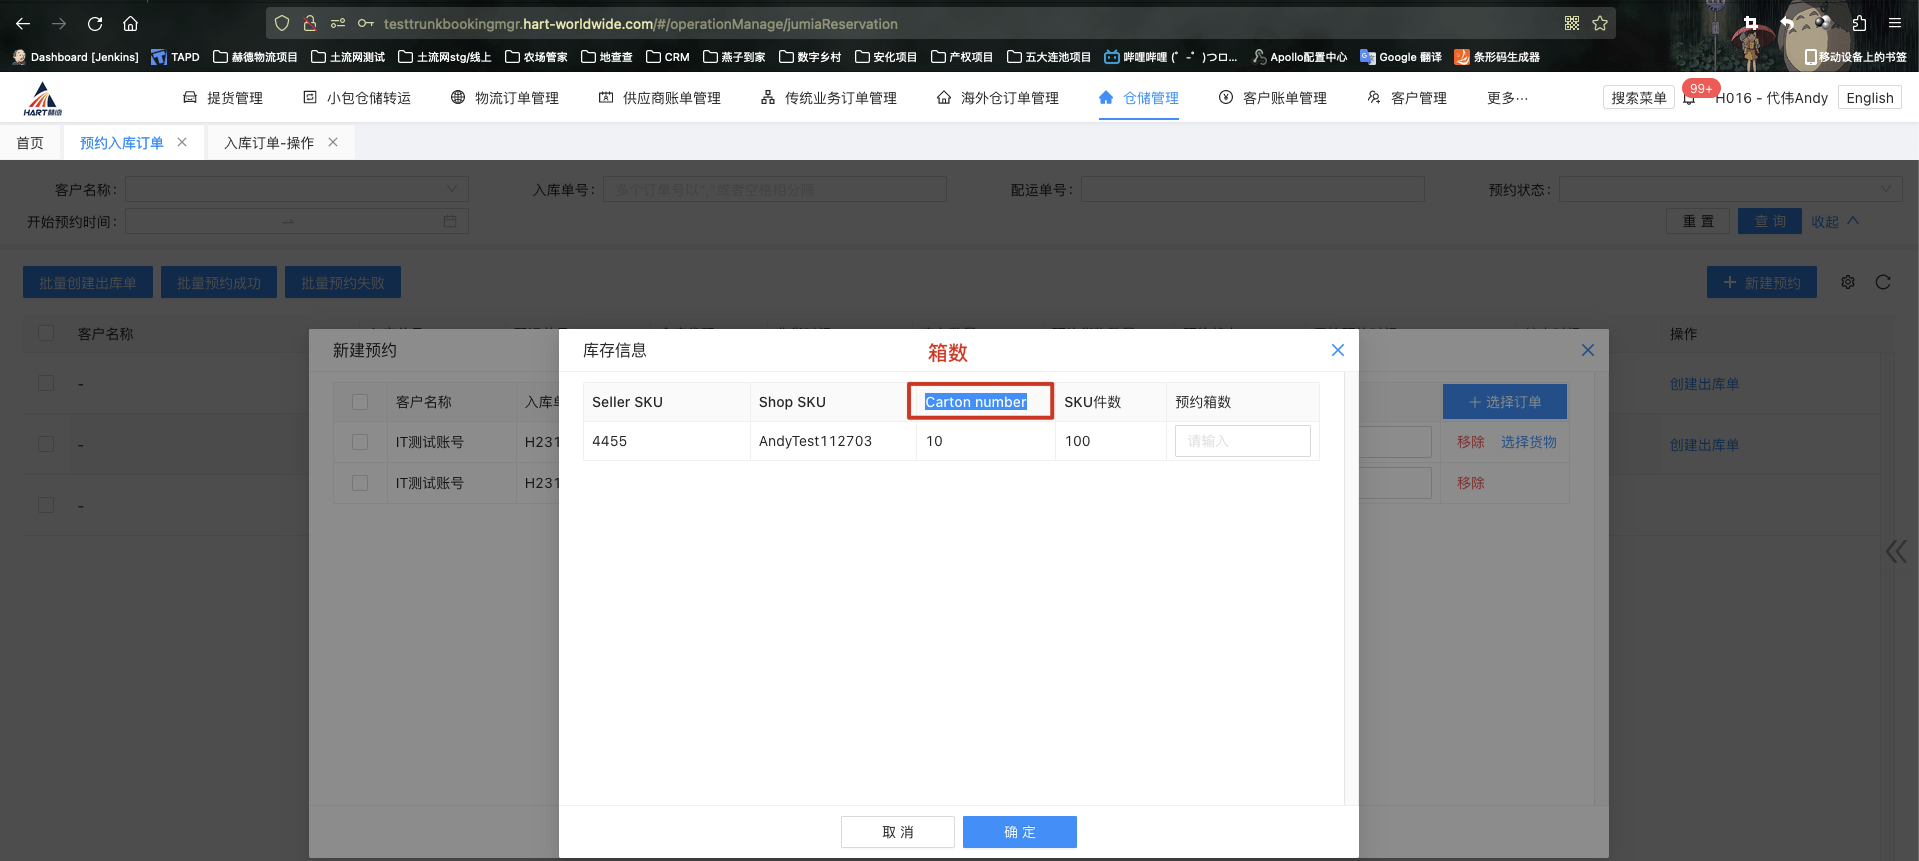Check the second IT测试账号 row checkbox
This screenshot has width=1919, height=861.
[x=360, y=483]
